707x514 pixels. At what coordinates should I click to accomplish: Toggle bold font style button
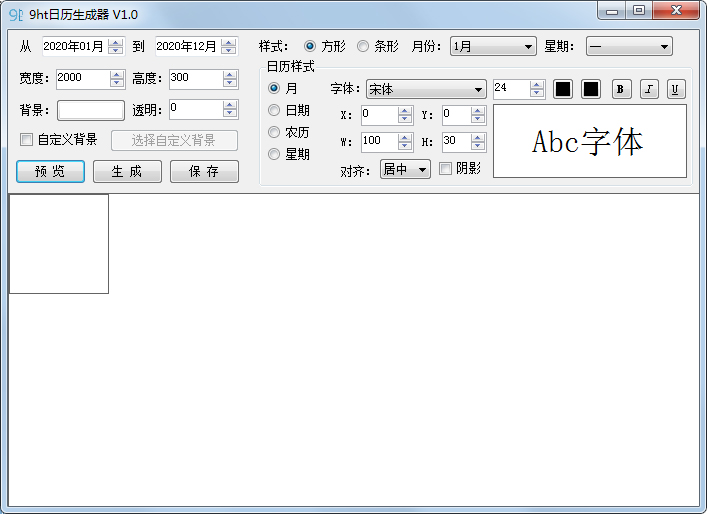pos(621,89)
